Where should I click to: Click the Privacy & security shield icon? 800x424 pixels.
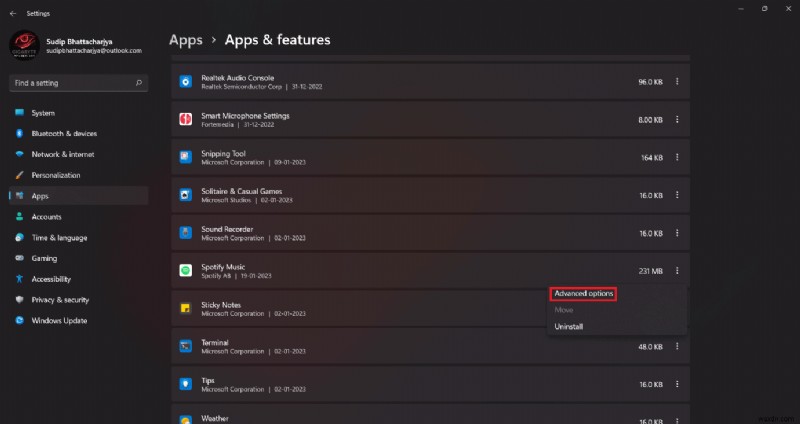19,300
